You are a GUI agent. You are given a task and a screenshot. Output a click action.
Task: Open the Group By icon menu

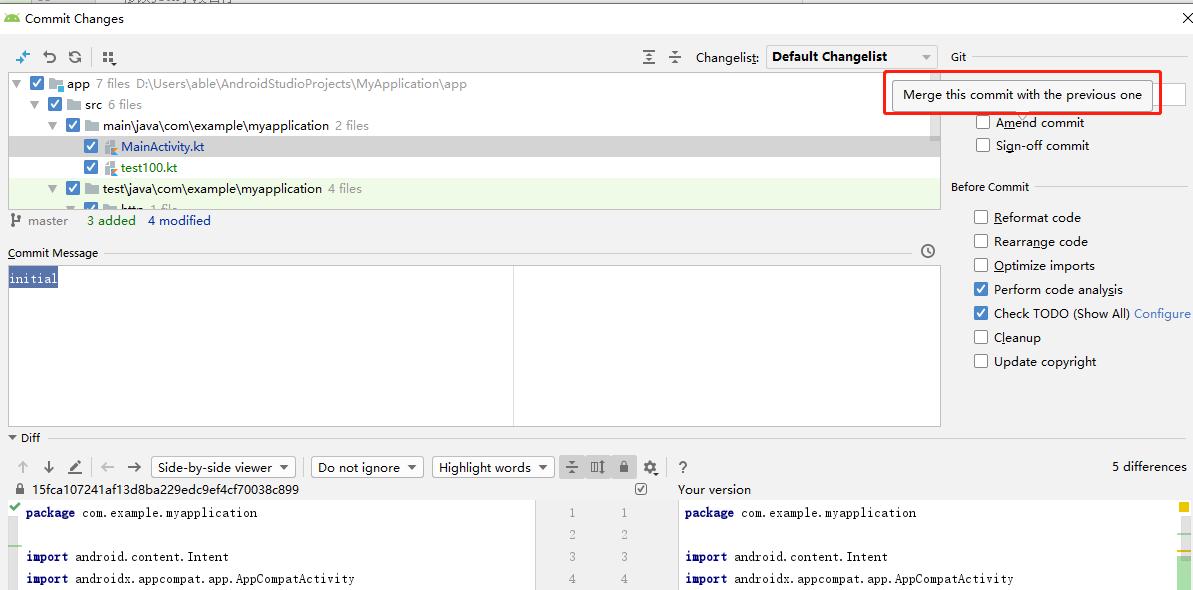108,57
